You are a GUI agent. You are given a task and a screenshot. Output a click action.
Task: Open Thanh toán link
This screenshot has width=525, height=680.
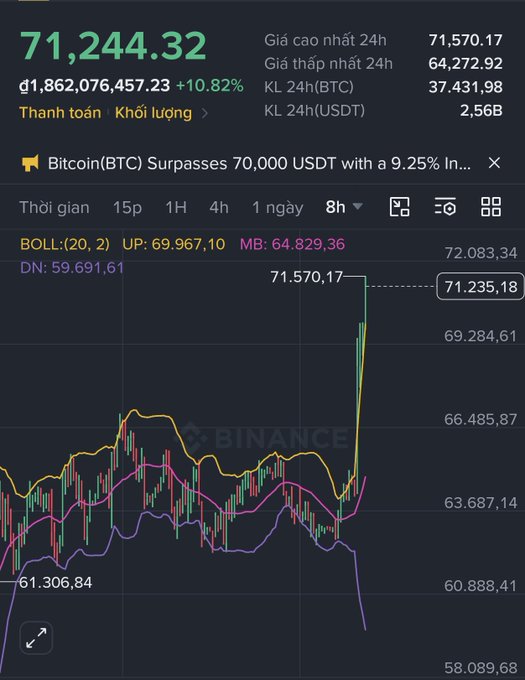pos(60,113)
